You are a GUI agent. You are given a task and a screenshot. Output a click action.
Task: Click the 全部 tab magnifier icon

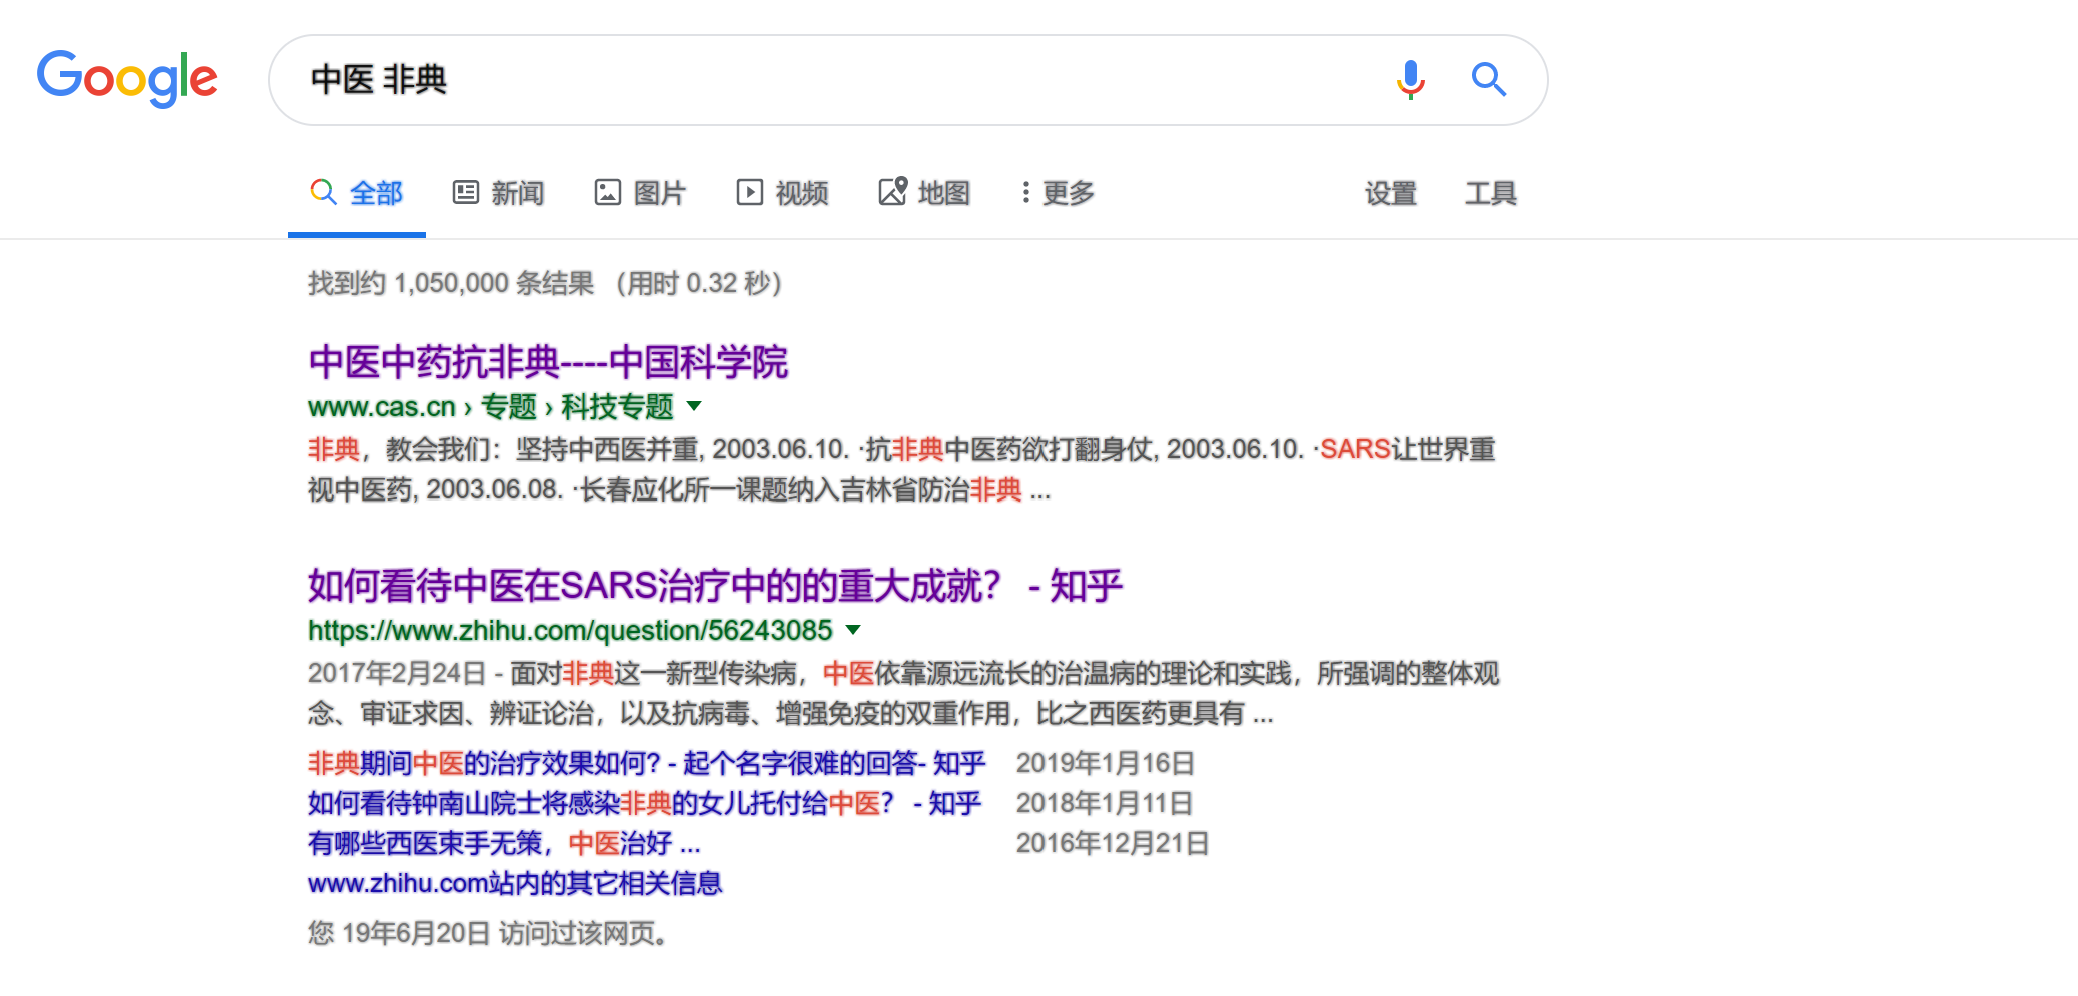pos(323,192)
